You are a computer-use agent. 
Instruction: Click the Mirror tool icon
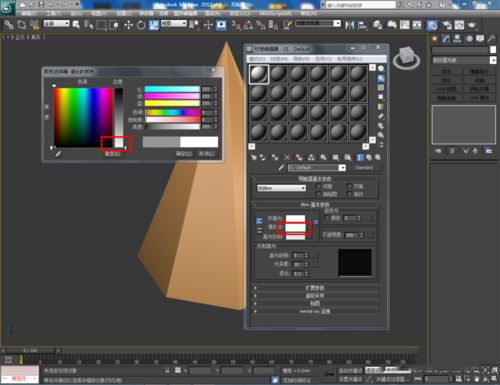pyautogui.click(x=349, y=25)
